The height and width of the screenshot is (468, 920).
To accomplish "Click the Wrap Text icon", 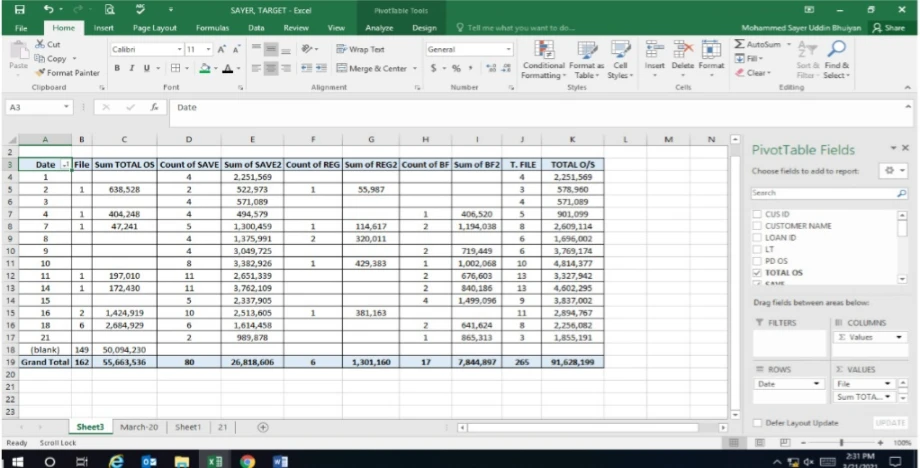I will 342,49.
